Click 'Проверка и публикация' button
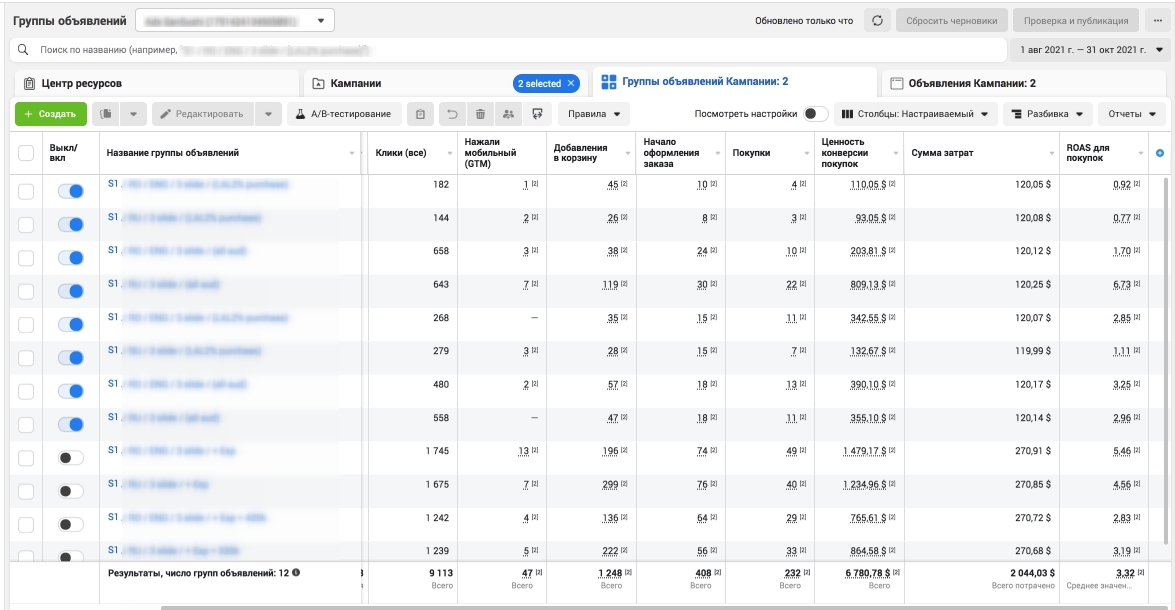 click(1076, 21)
